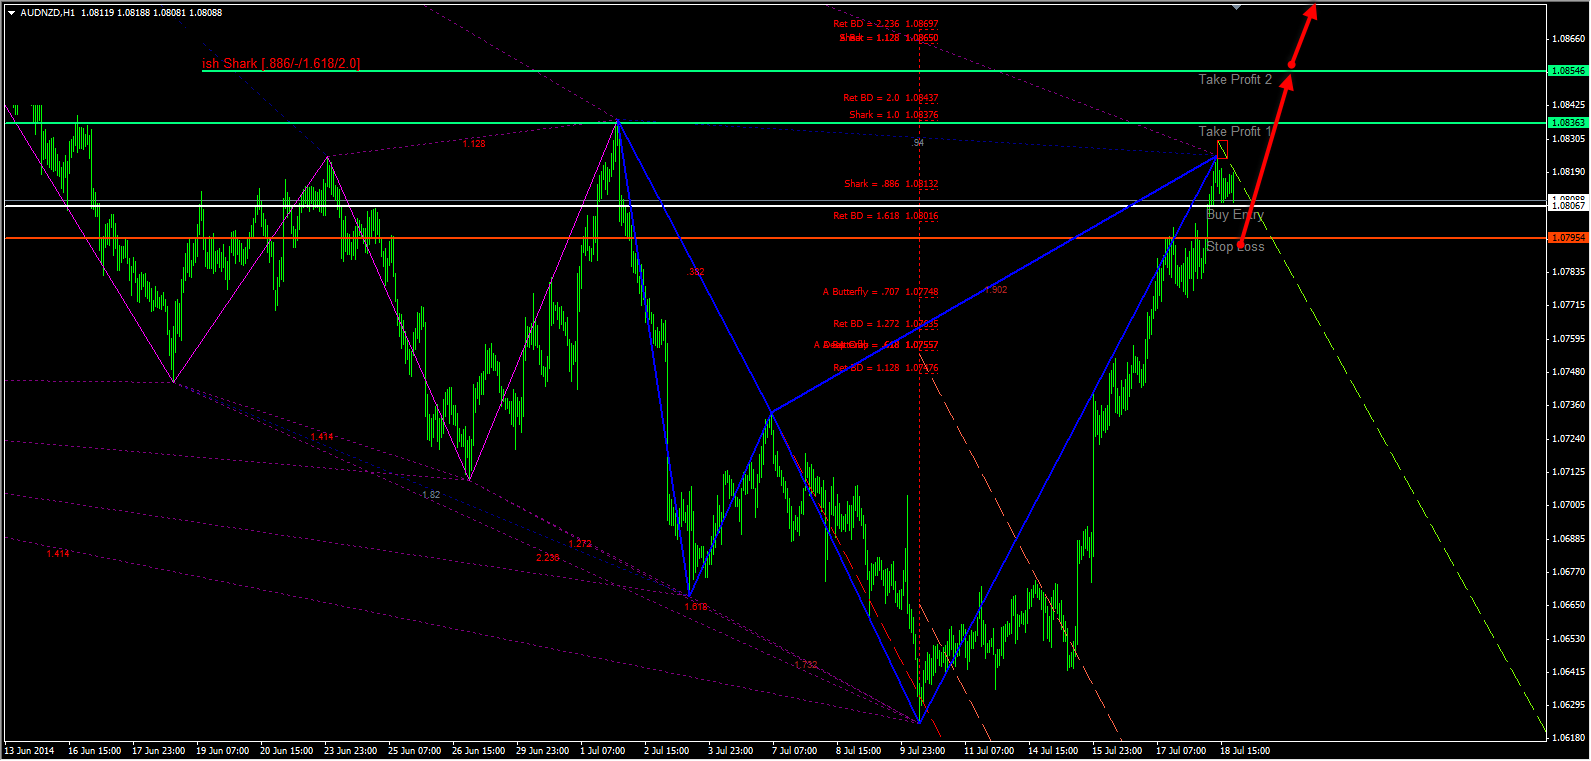This screenshot has height=761, width=1591.
Task: Click the Stop Loss label
Action: coord(1235,247)
